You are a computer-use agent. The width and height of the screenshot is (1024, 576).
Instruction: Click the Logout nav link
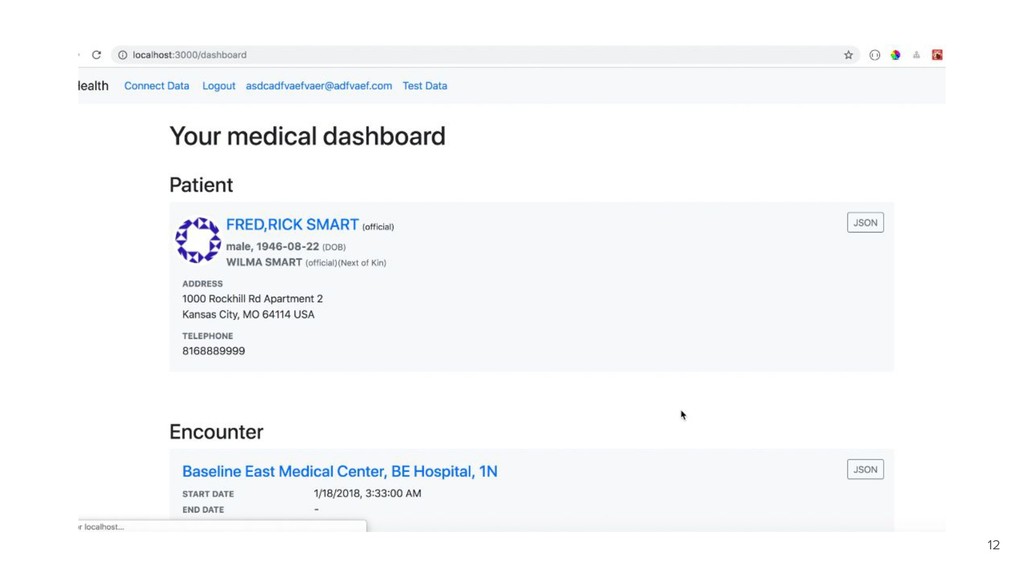click(x=219, y=86)
